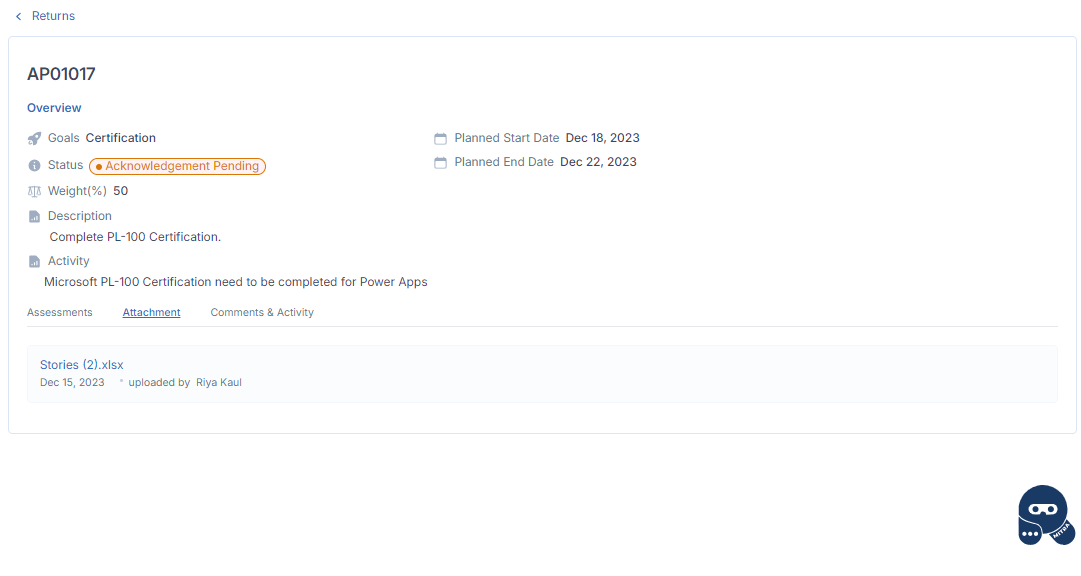This screenshot has height=576, width=1081.
Task: Open the Comments & Activity tab
Action: [x=262, y=312]
